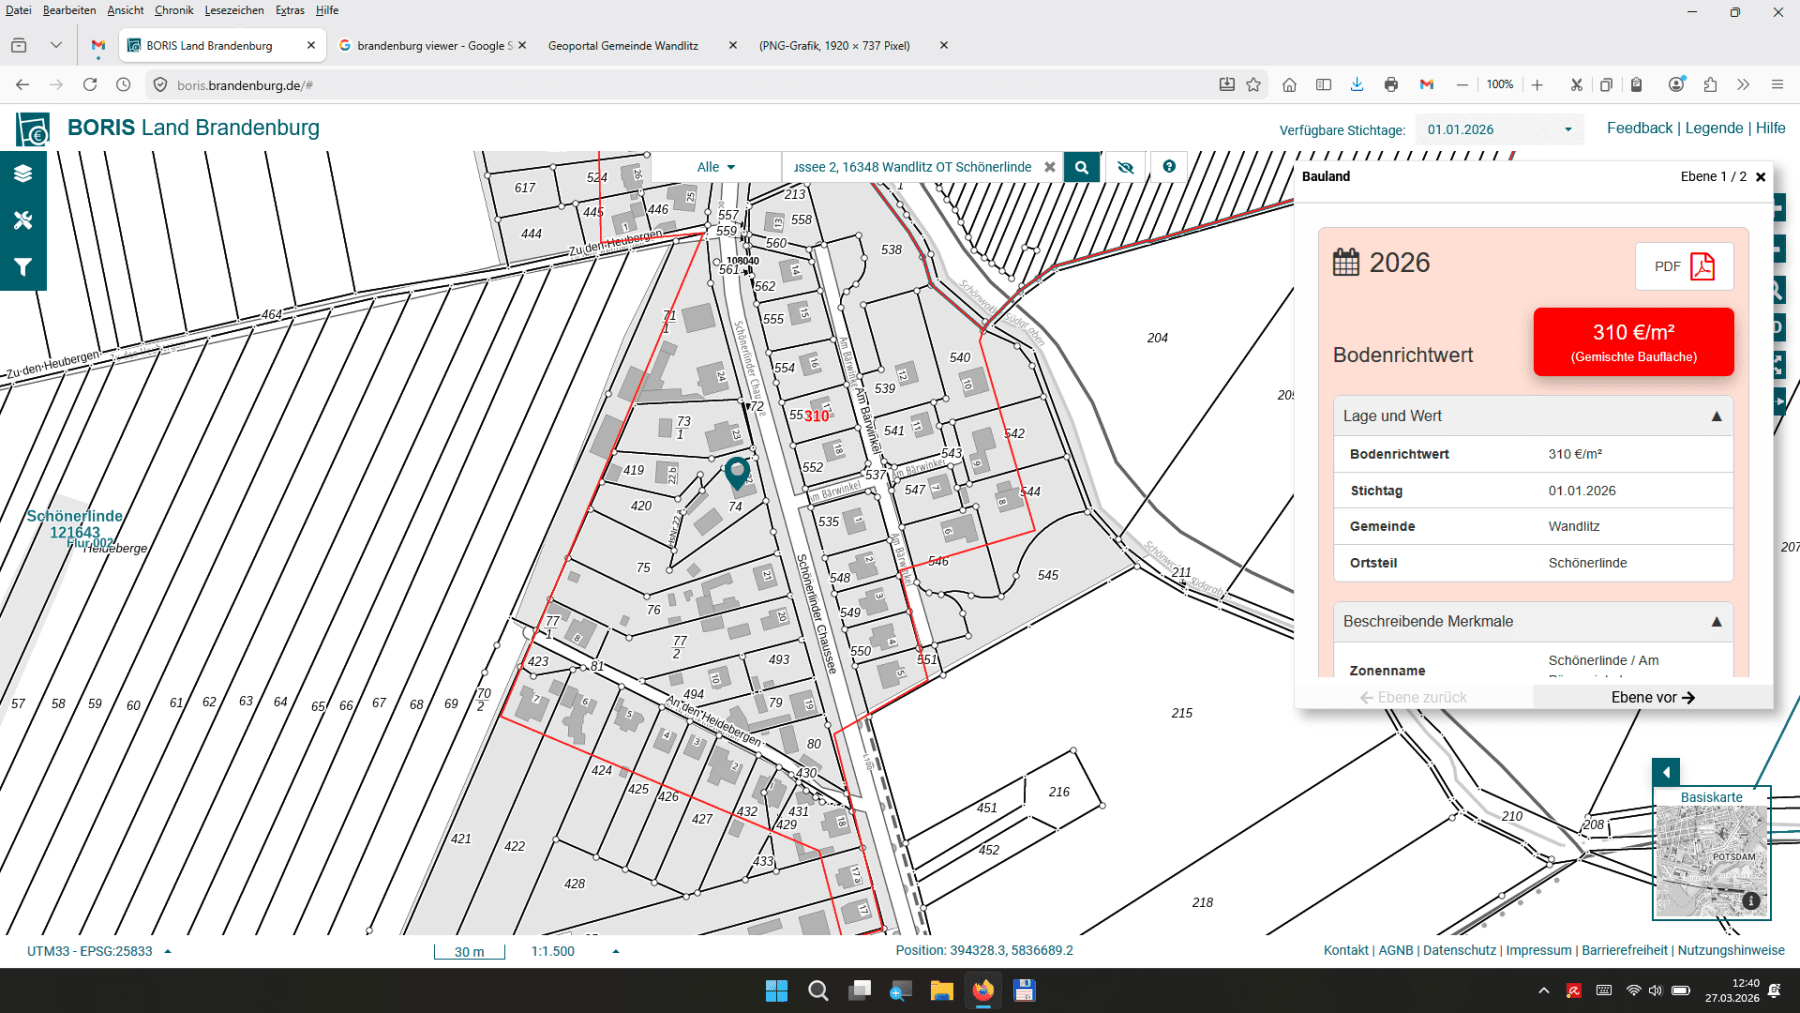Open help via the question mark icon
The height and width of the screenshot is (1013, 1800).
point(1168,166)
